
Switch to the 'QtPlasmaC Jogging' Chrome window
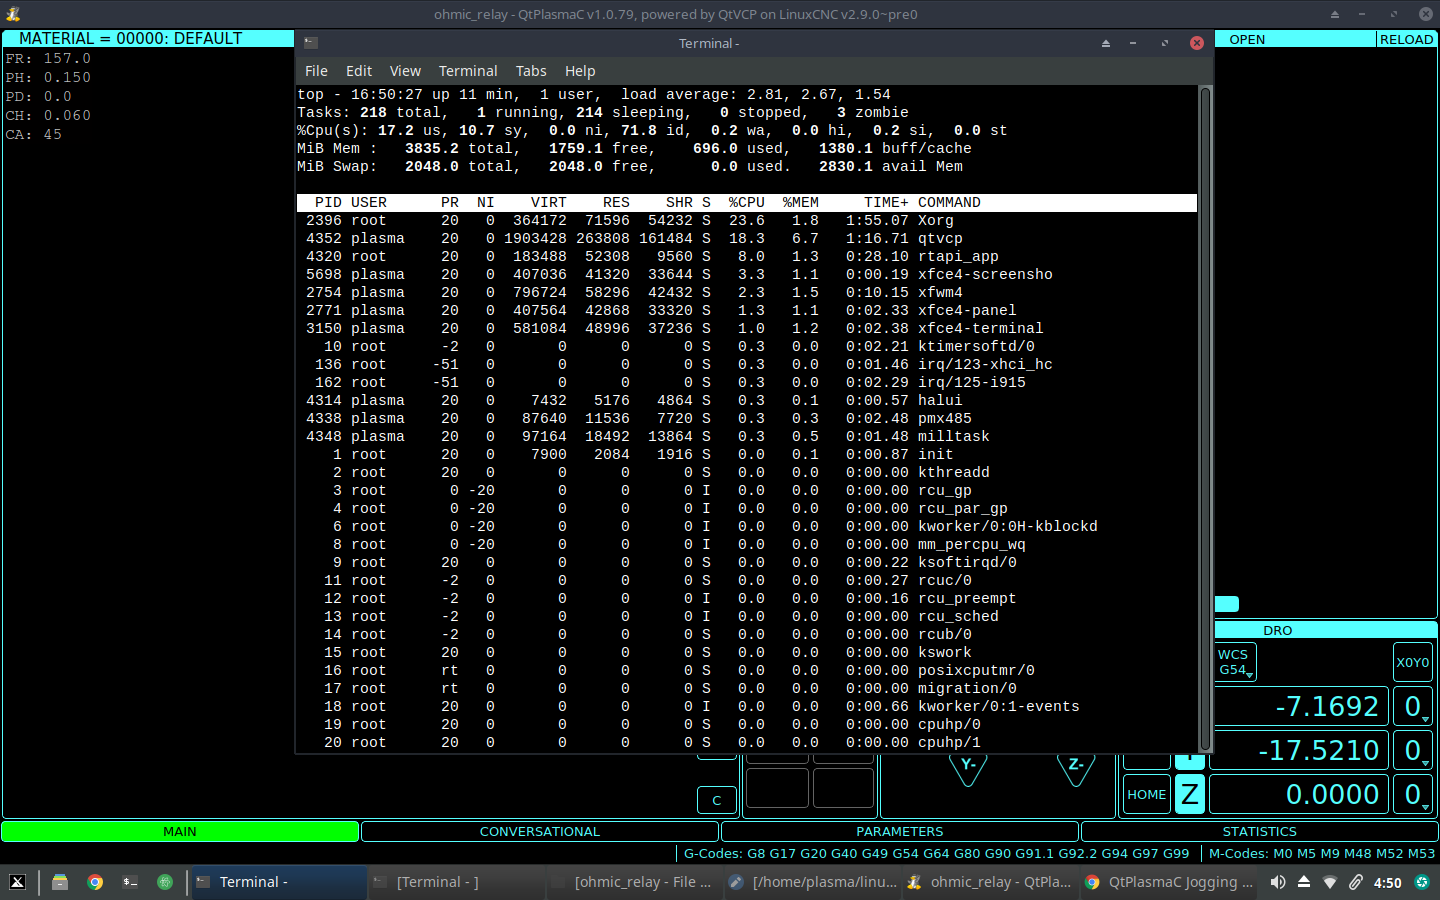pos(1169,882)
